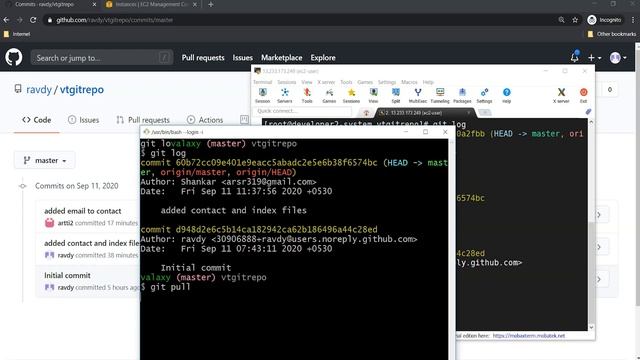This screenshot has height=360, width=640.
Task: Click the paperclip icon in MobaXterm
Action: (588, 112)
